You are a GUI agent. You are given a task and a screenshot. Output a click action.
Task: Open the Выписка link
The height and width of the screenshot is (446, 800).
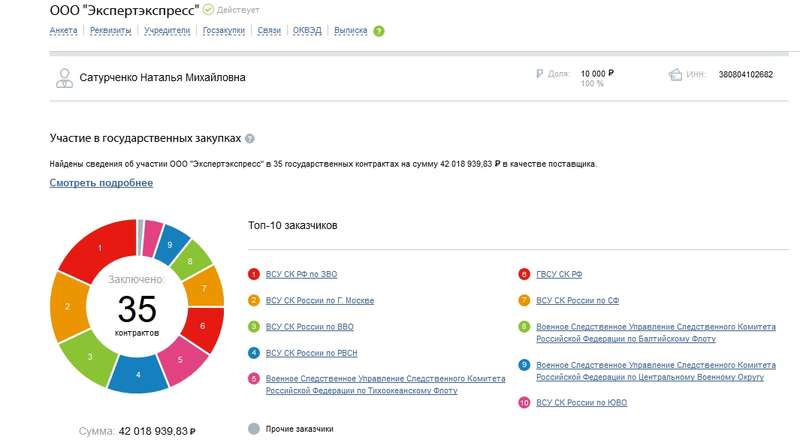click(351, 31)
